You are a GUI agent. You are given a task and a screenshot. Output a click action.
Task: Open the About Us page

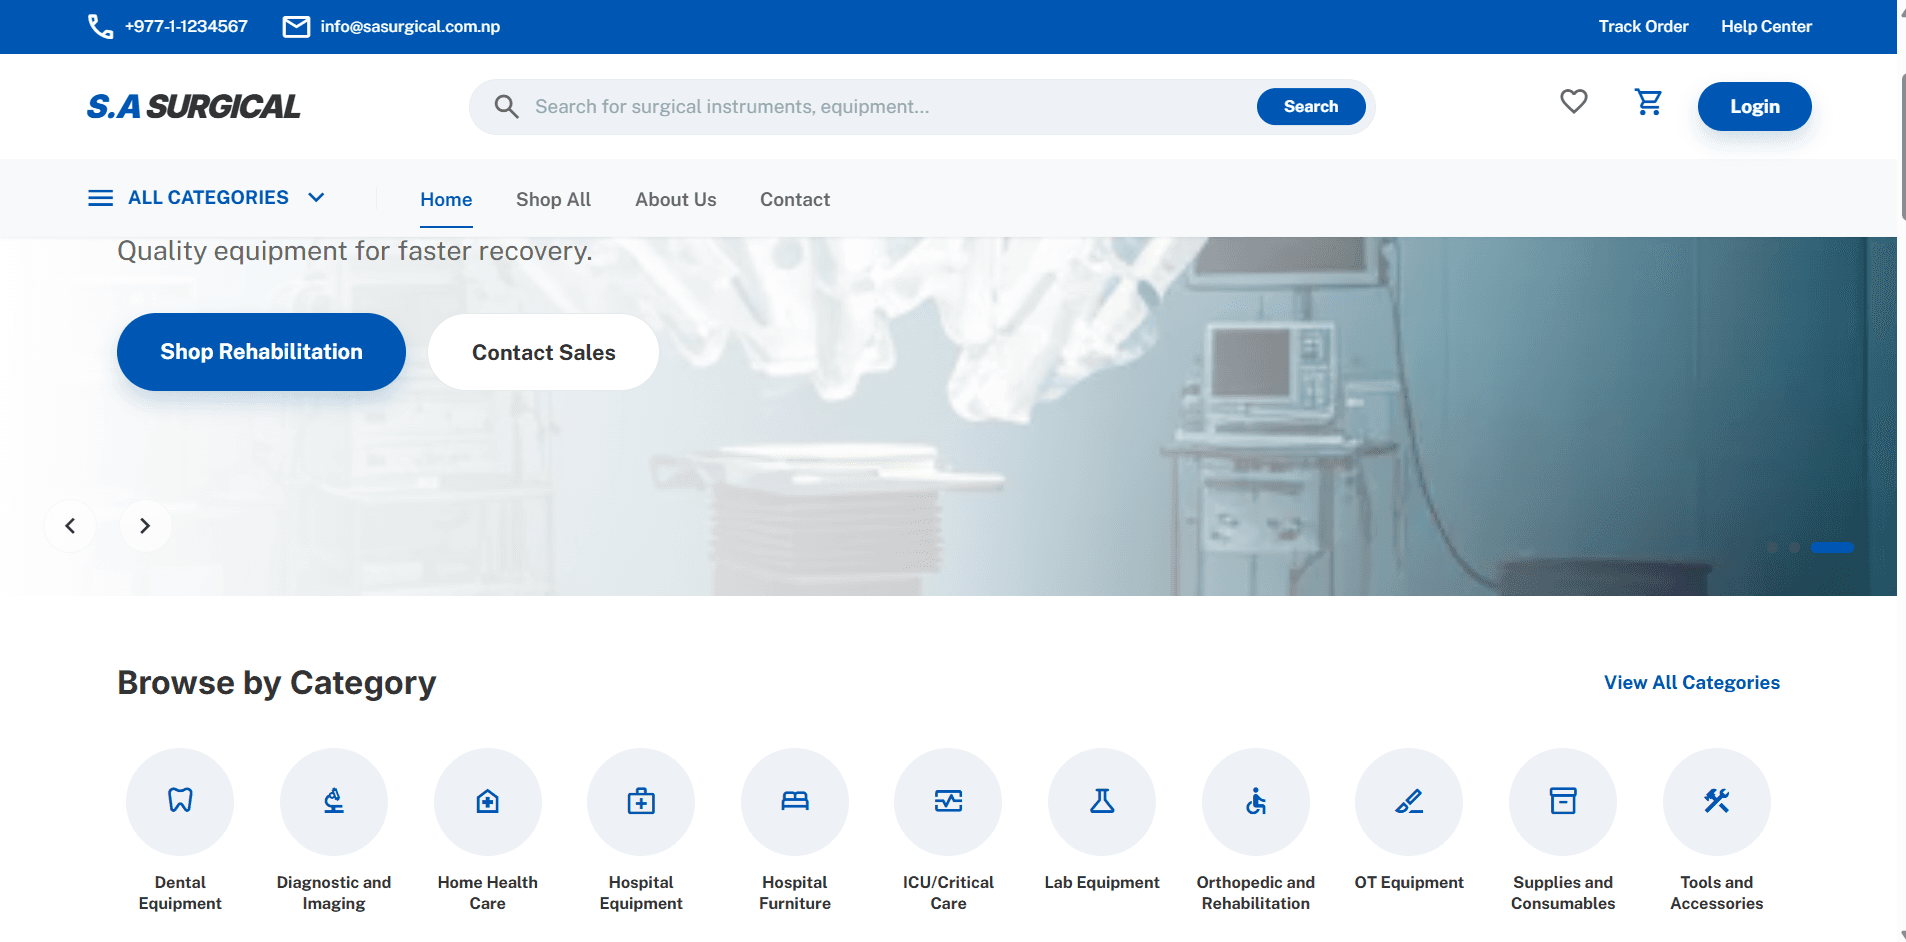(x=675, y=199)
